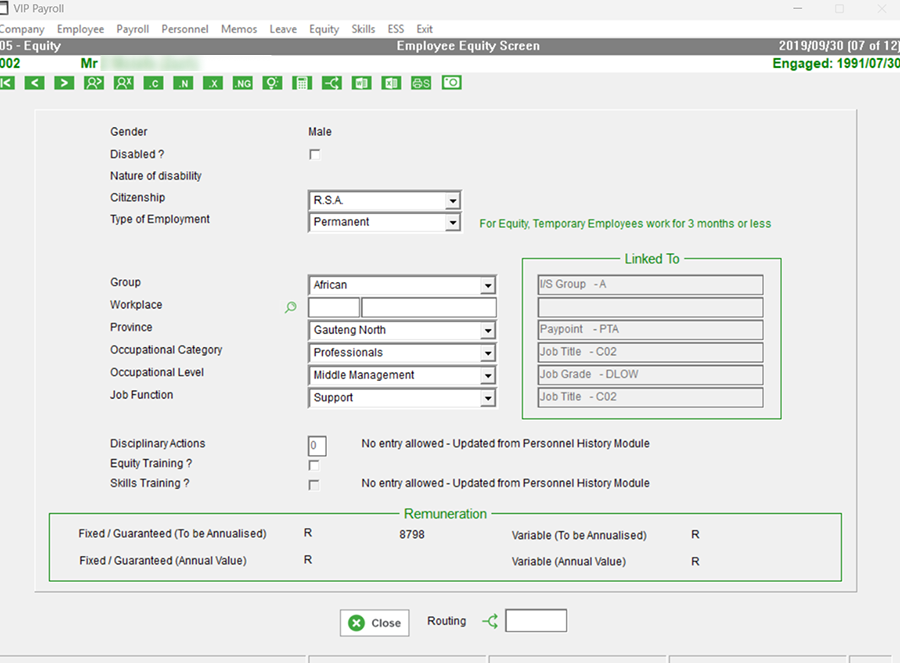Viewport: 900px width, 663px height.
Task: Toggle the Skills Training checkbox
Action: click(x=315, y=485)
